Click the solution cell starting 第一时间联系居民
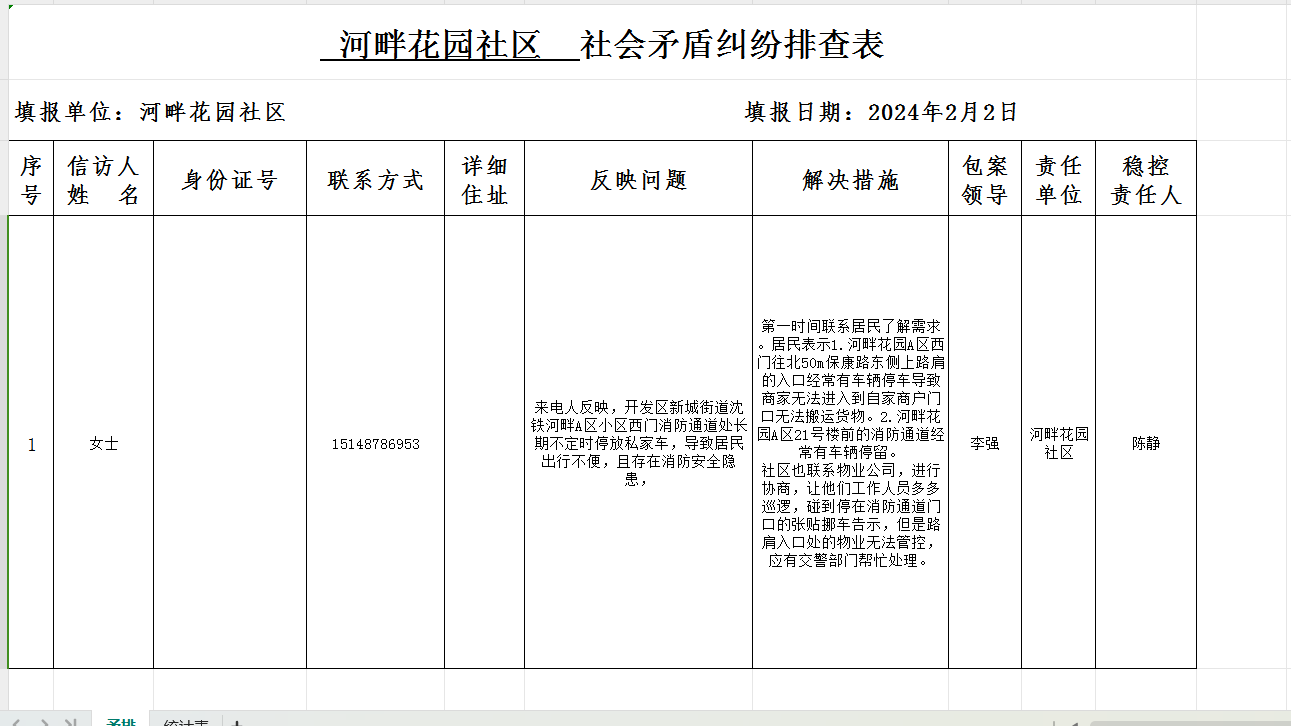Viewport: 1291px width, 726px height. point(851,443)
